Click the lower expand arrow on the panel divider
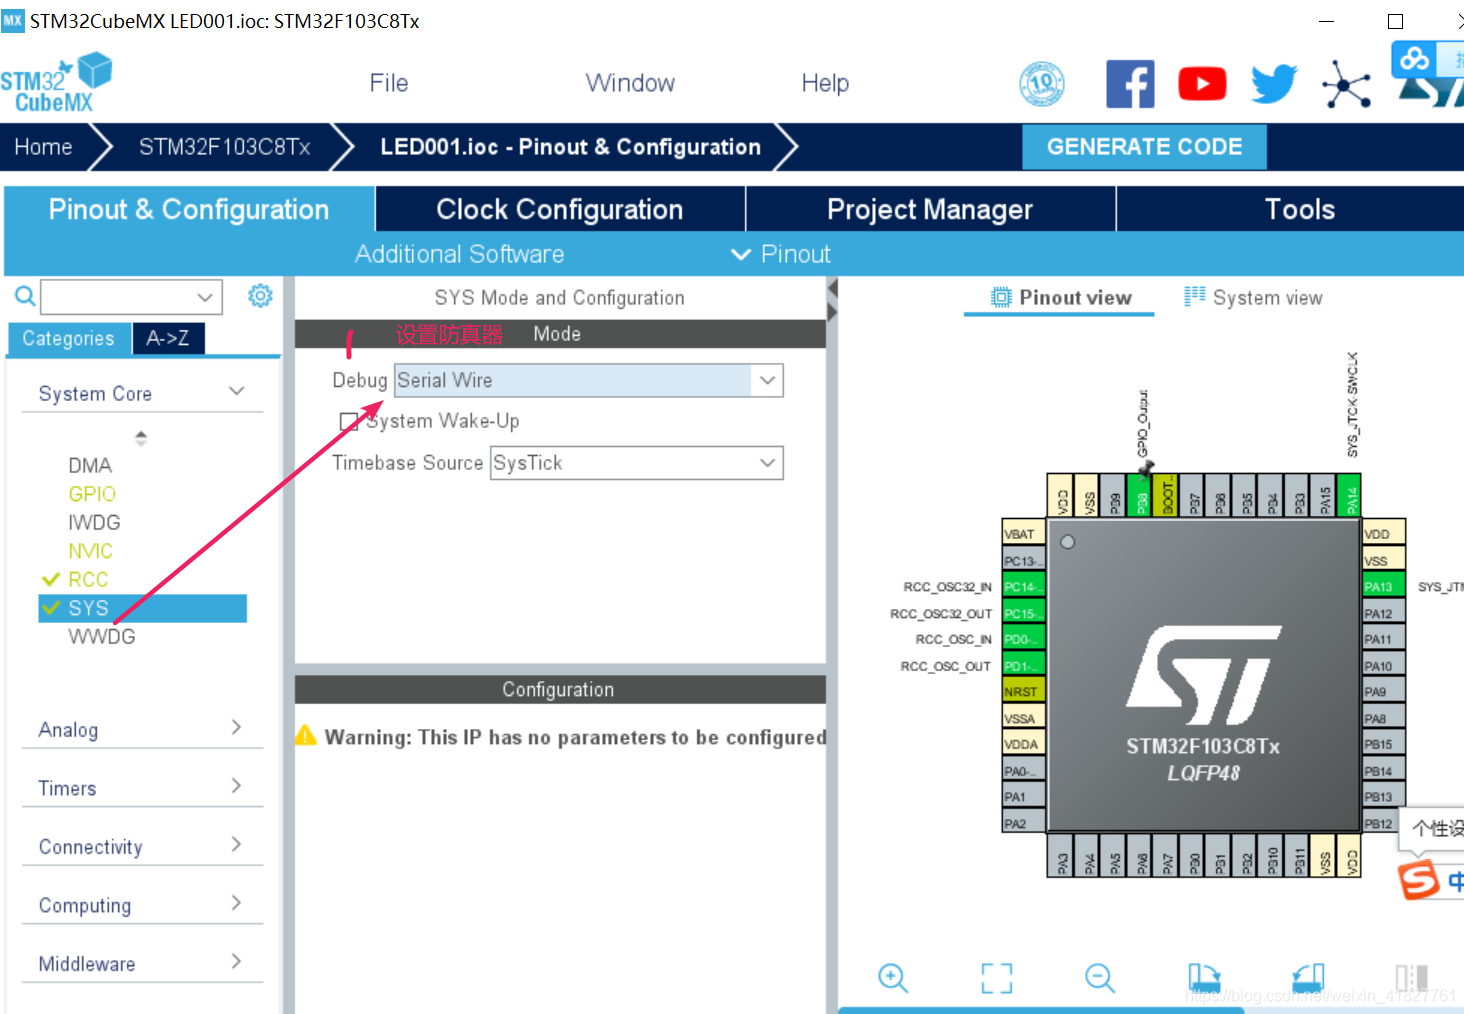Viewport: 1464px width, 1014px height. [832, 312]
